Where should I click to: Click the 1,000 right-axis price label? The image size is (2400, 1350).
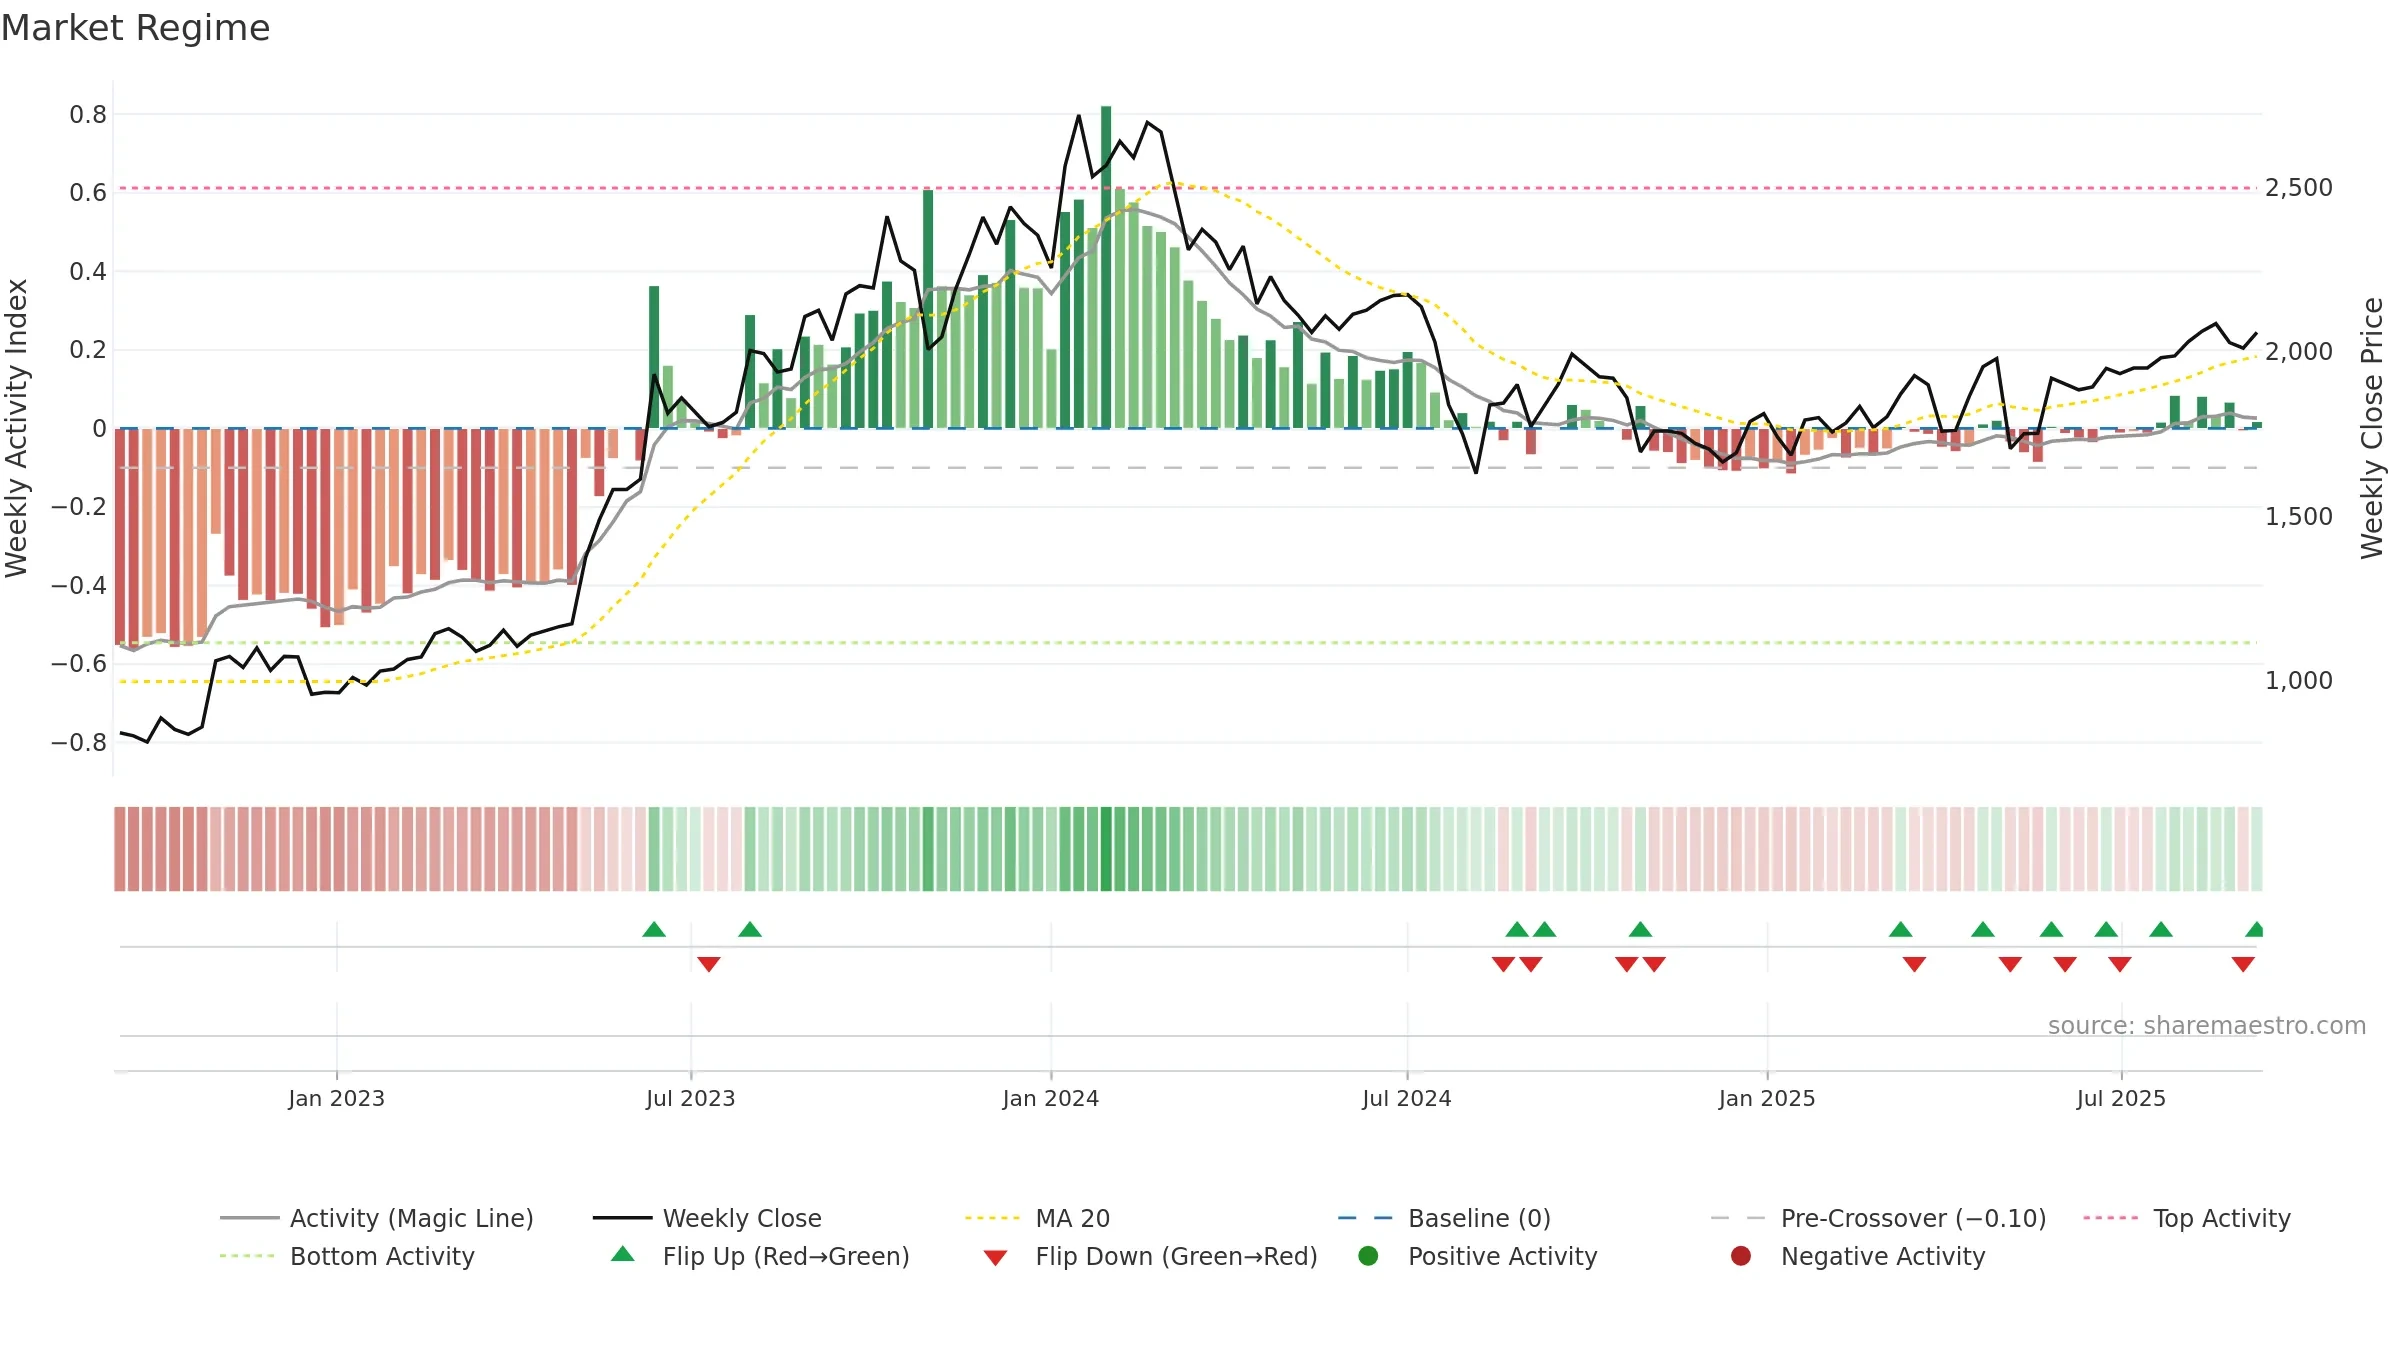click(2298, 681)
